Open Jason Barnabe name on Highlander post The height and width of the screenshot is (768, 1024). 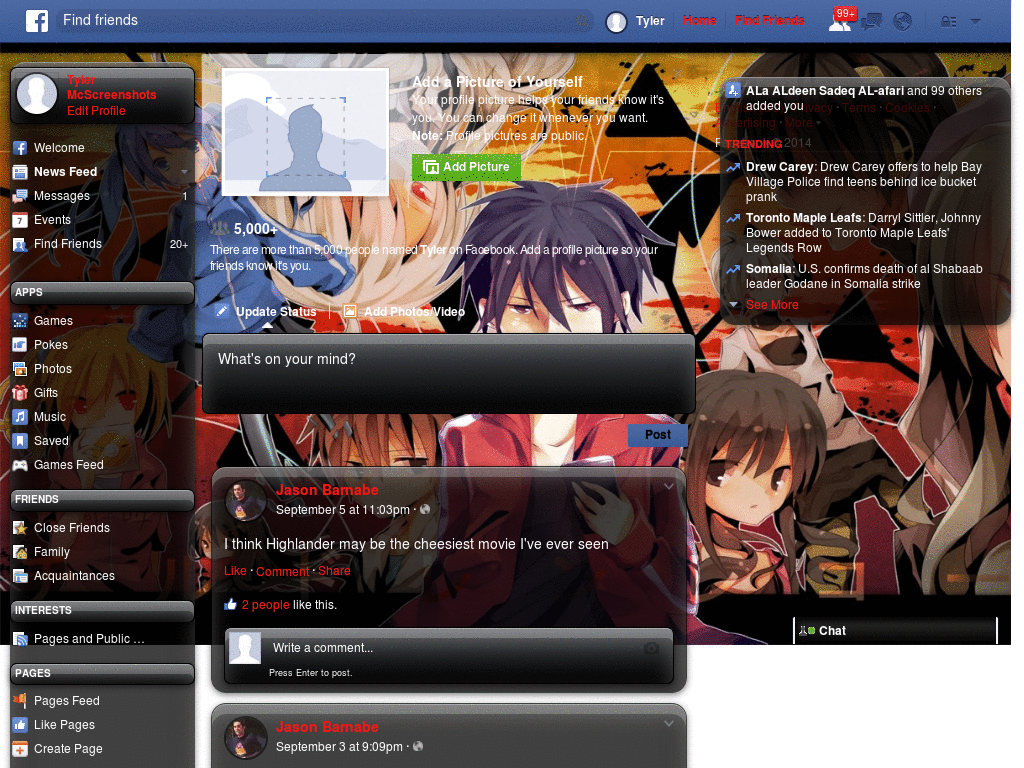click(327, 490)
